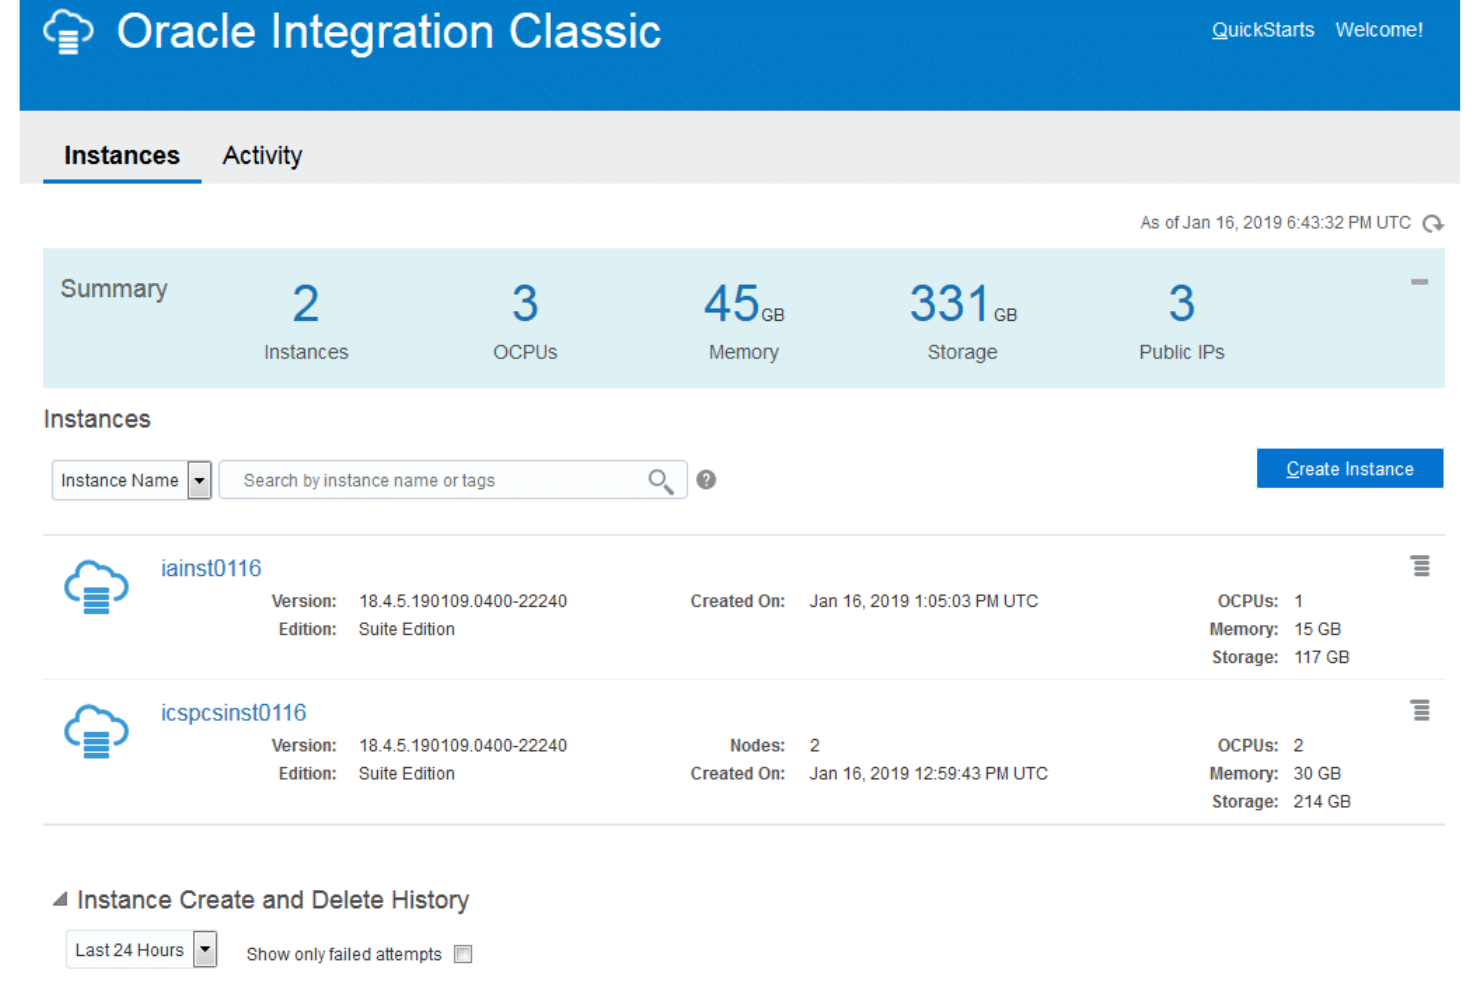Collapse the Summary panel using its minimize control
The width and height of the screenshot is (1480, 987).
point(1419,283)
